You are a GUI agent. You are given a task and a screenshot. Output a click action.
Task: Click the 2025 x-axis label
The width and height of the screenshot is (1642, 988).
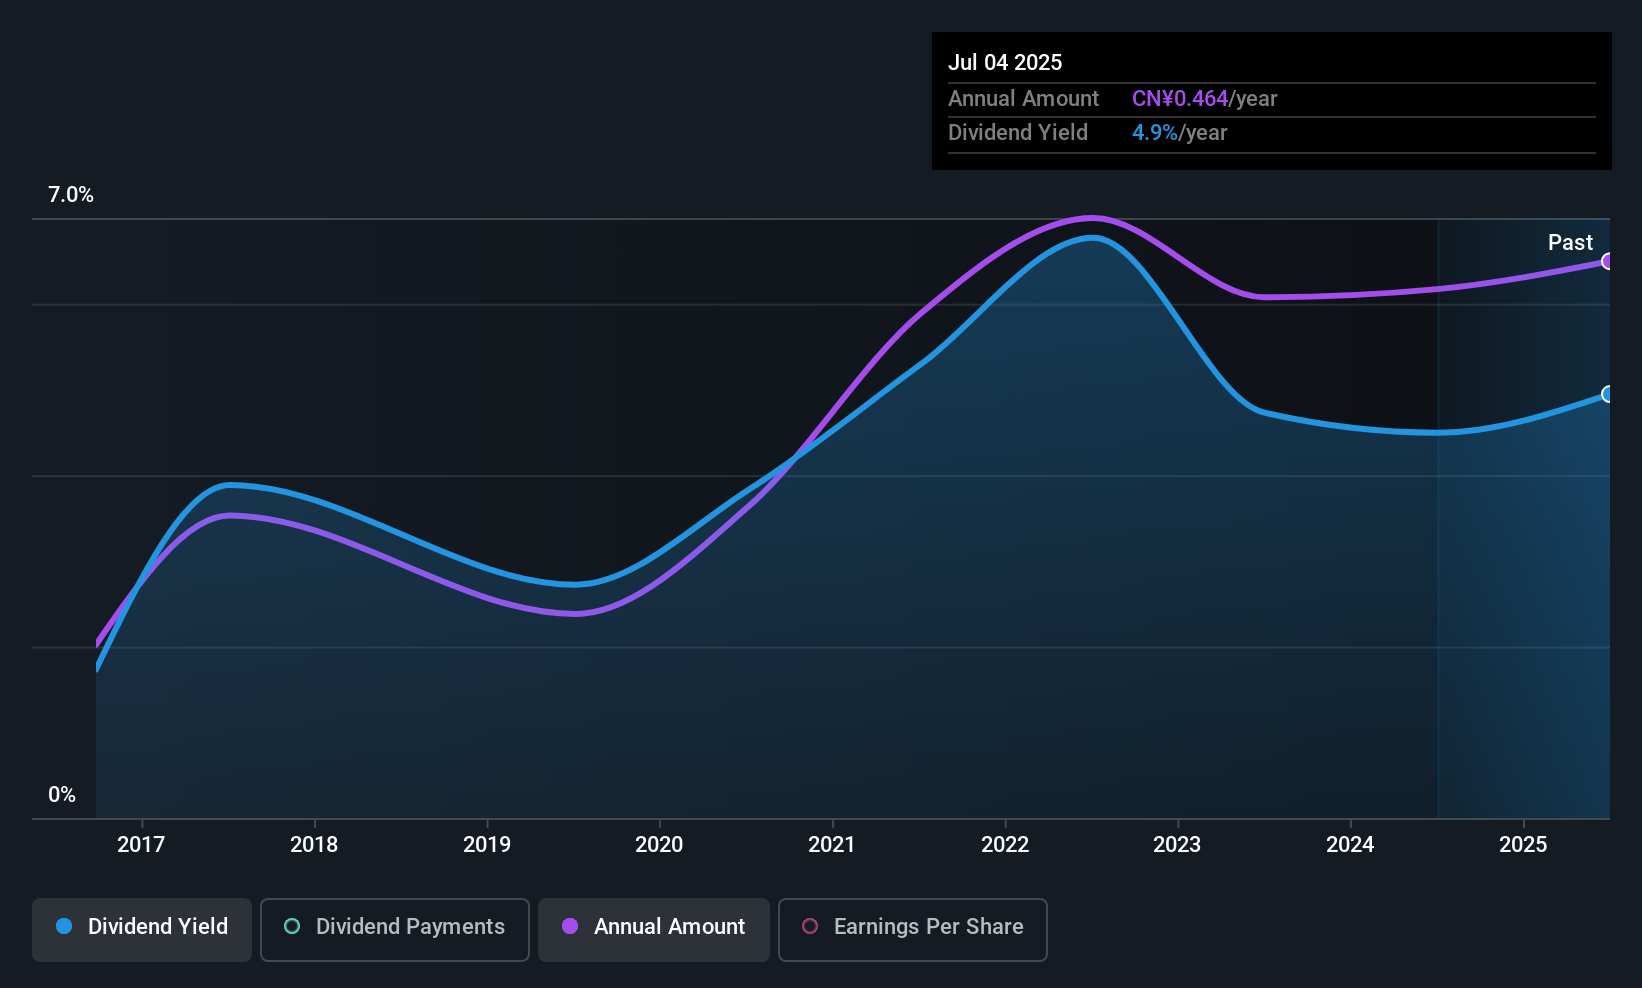click(x=1523, y=844)
